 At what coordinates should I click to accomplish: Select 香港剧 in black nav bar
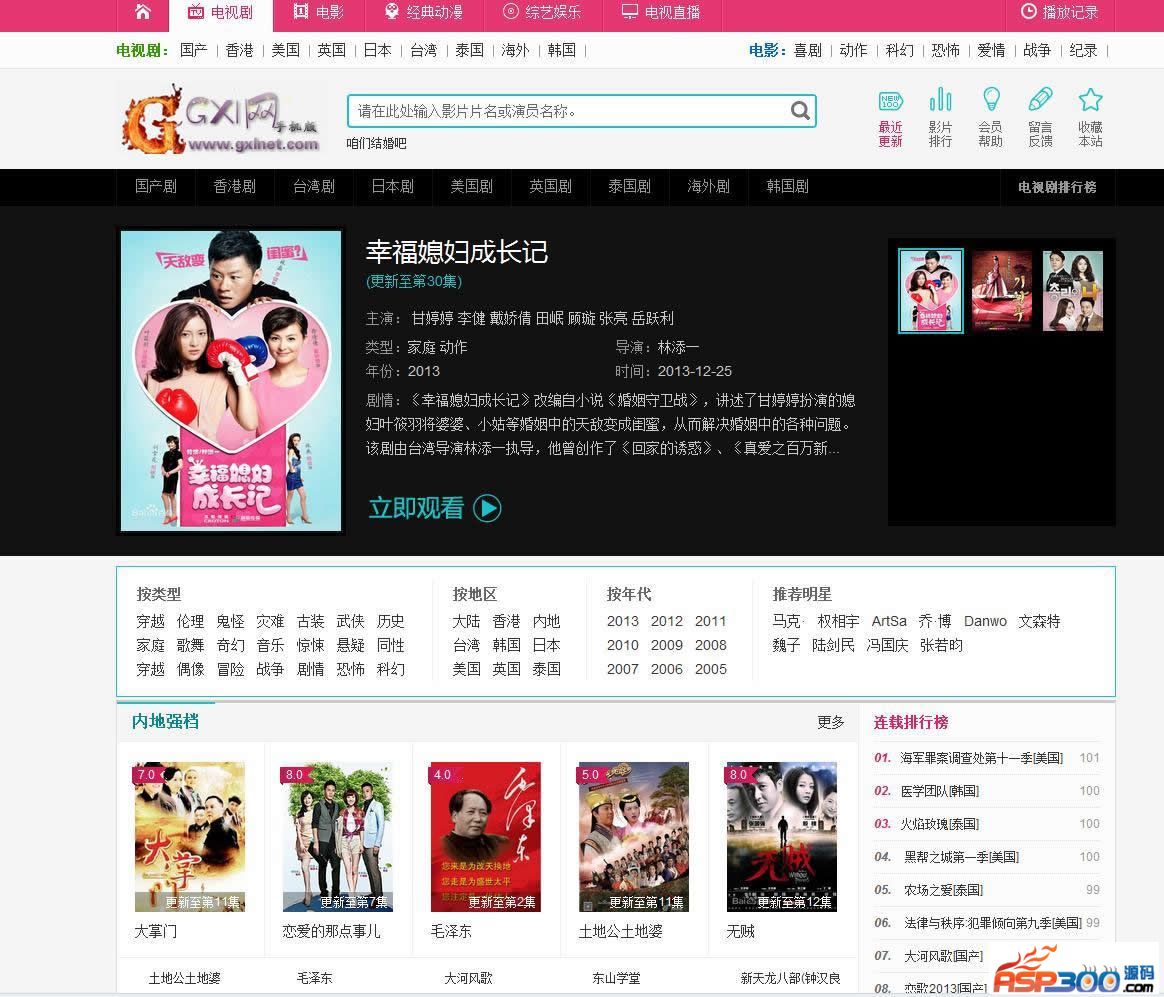point(235,186)
